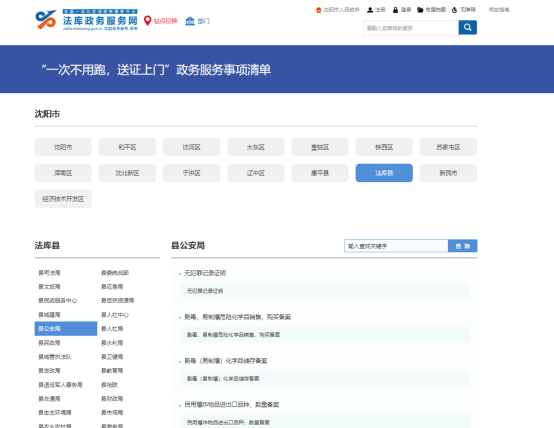Open 县生态环境局 in the department list

[x=55, y=412]
